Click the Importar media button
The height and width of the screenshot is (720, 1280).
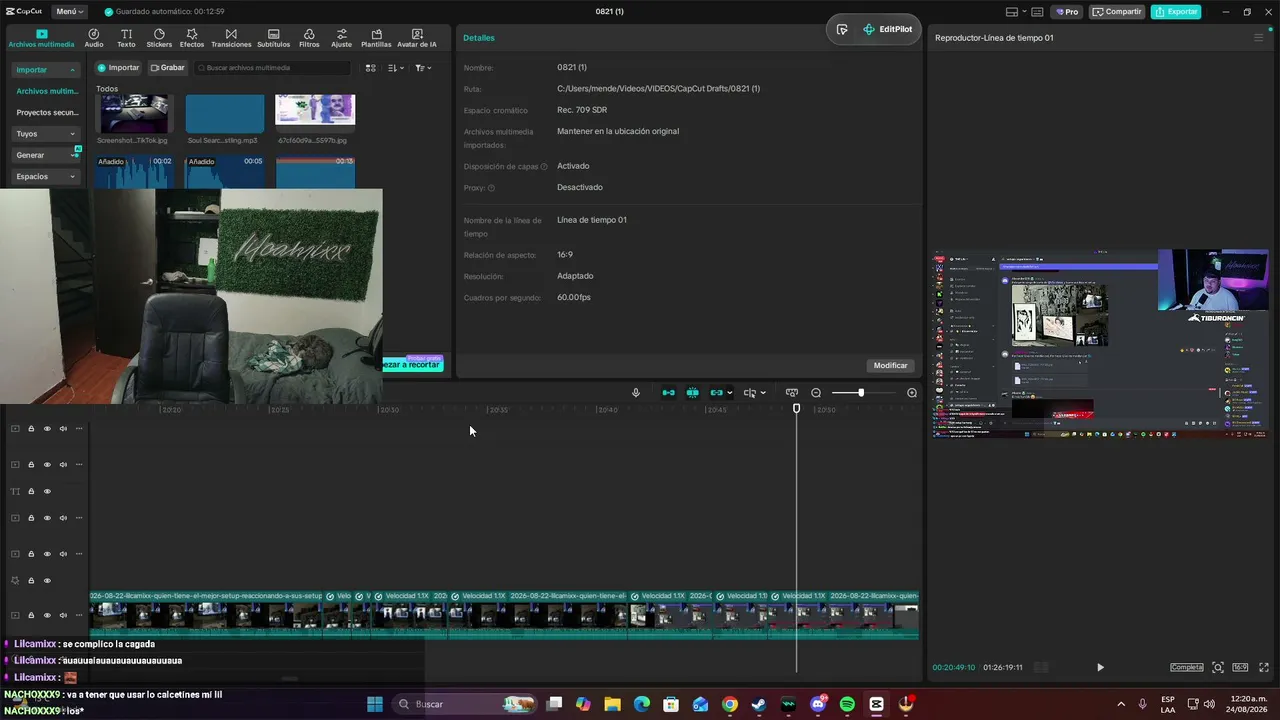click(x=118, y=68)
